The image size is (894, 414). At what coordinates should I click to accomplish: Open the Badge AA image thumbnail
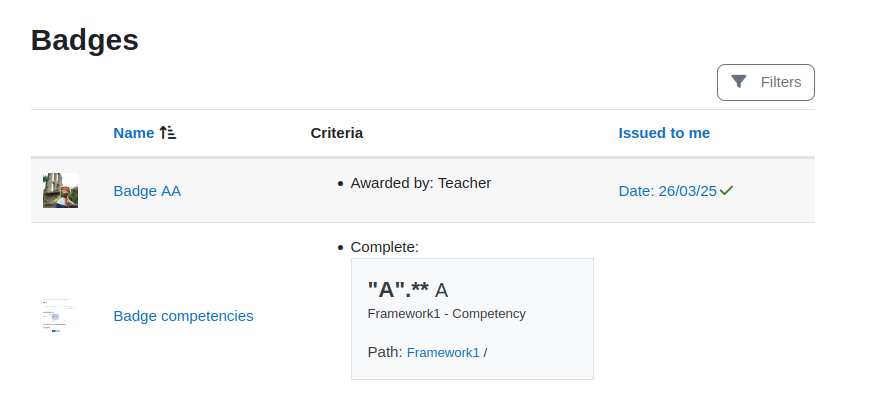pos(60,190)
